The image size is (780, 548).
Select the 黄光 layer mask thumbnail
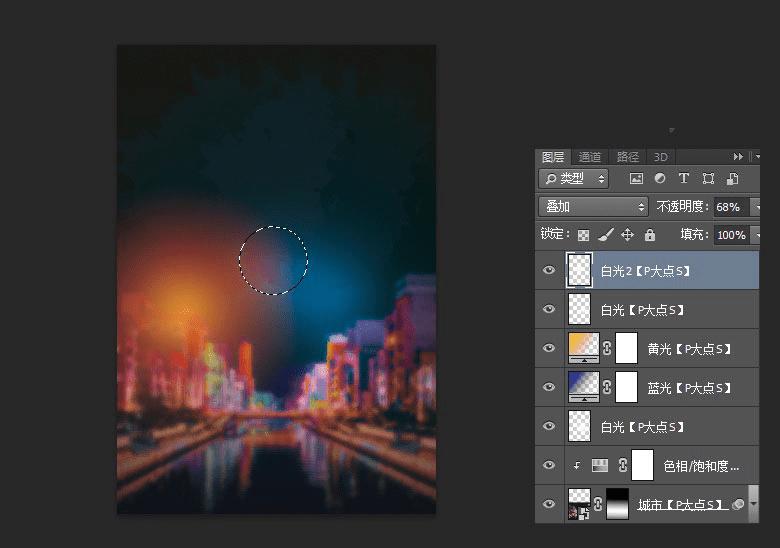(626, 348)
